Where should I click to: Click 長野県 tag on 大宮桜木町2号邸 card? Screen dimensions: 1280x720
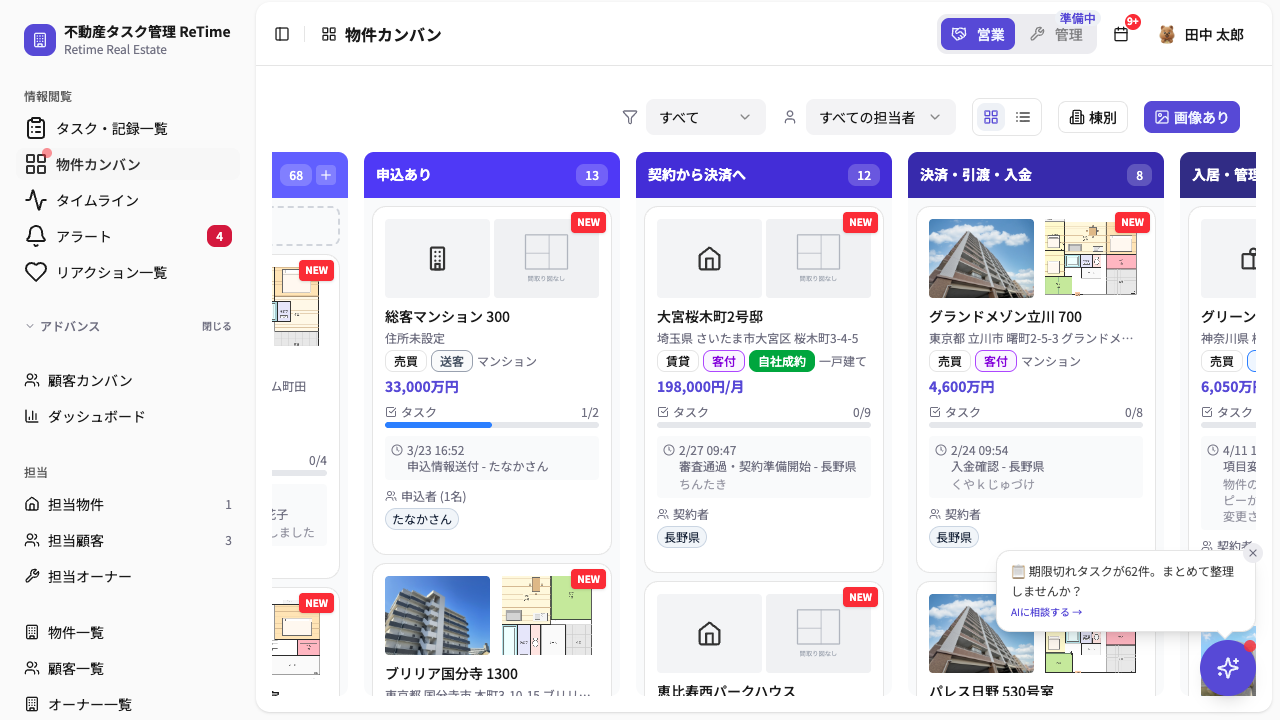[x=682, y=537]
